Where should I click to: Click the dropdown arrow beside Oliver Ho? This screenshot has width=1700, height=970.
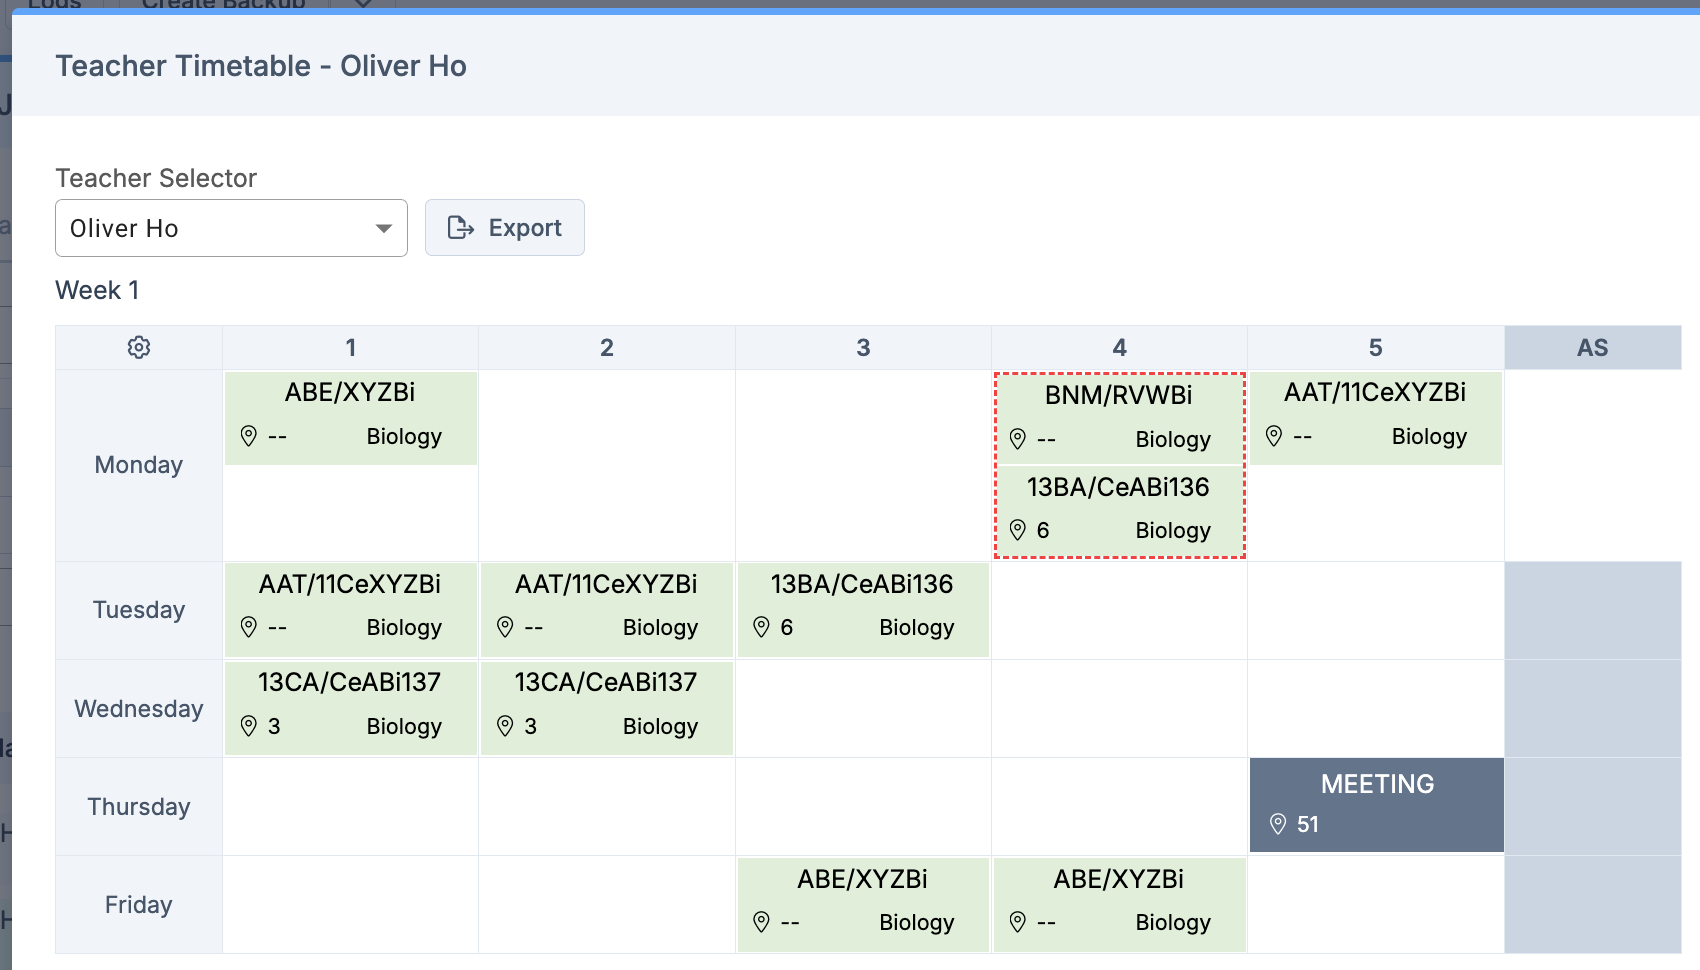pyautogui.click(x=383, y=228)
